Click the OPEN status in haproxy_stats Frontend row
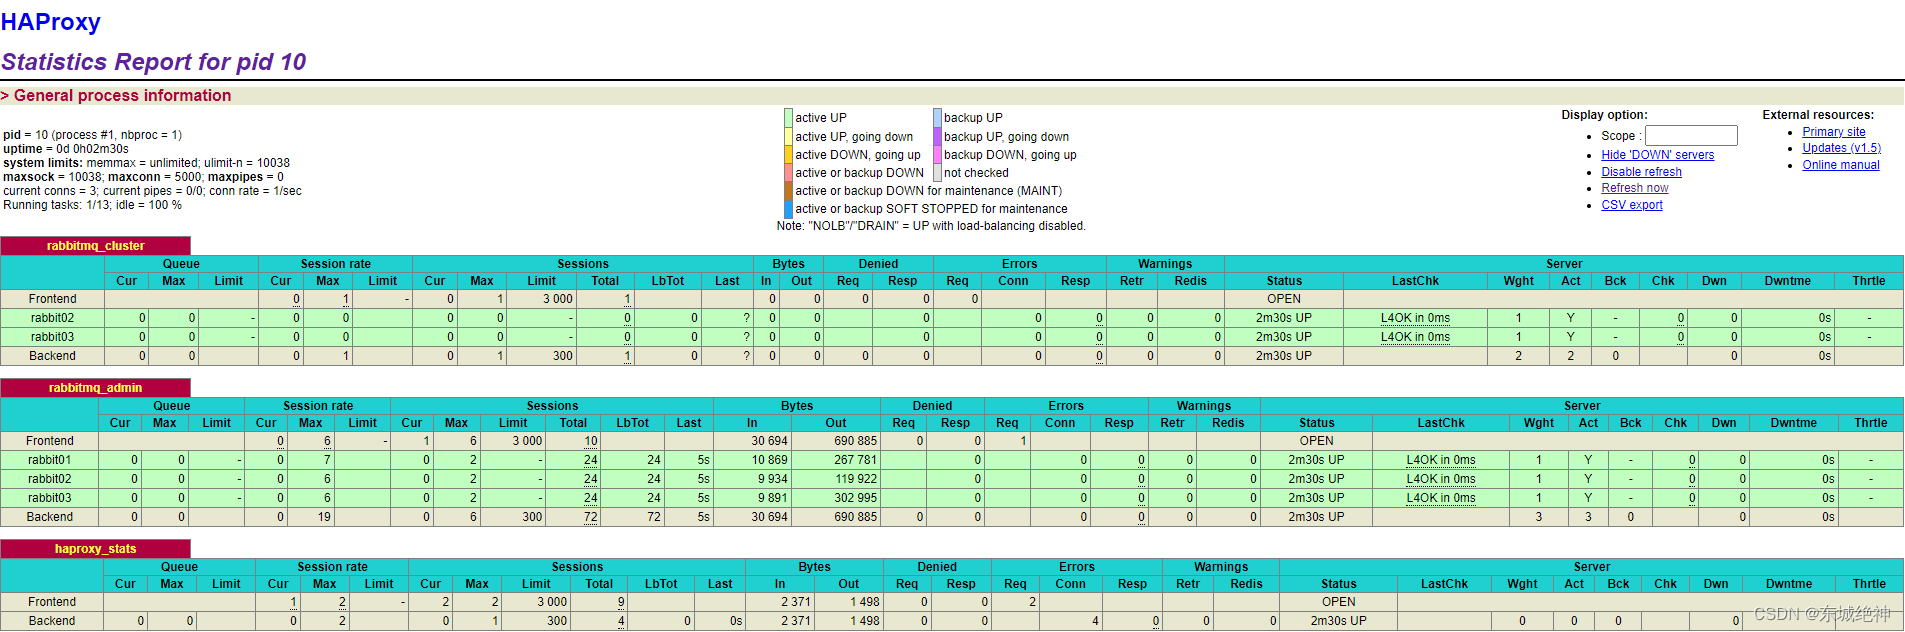 point(1338,602)
